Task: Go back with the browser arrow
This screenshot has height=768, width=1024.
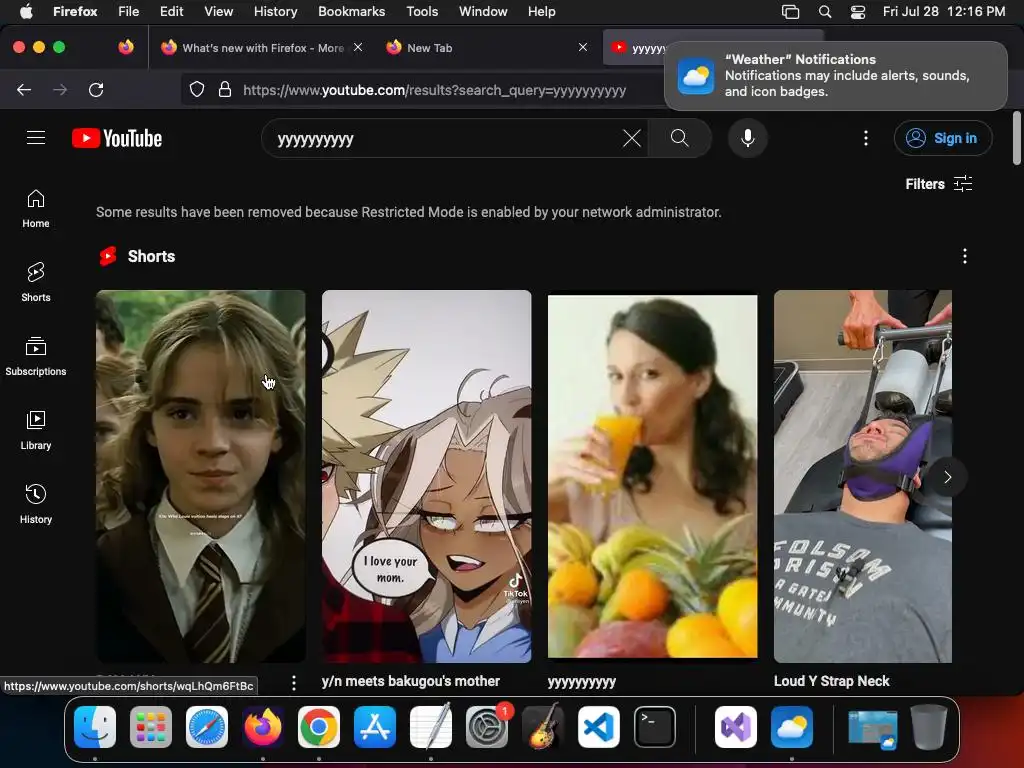Action: [24, 90]
